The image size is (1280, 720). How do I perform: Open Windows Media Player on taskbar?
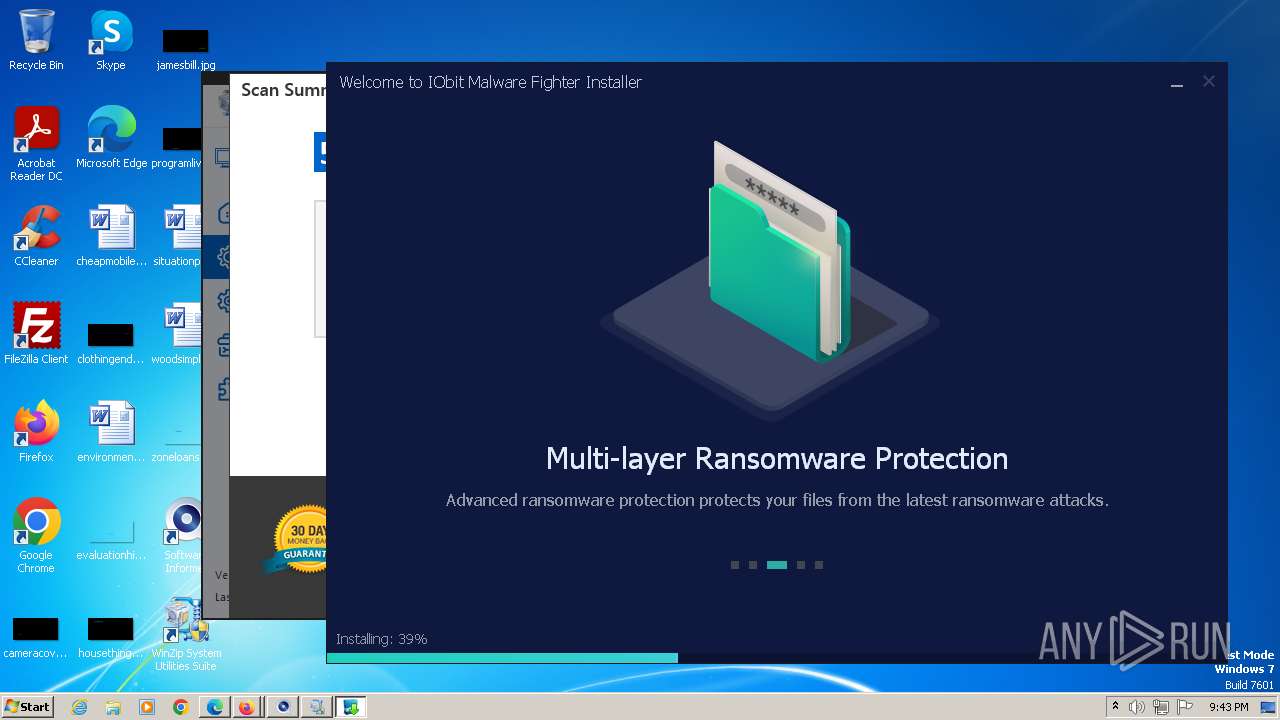(x=147, y=707)
